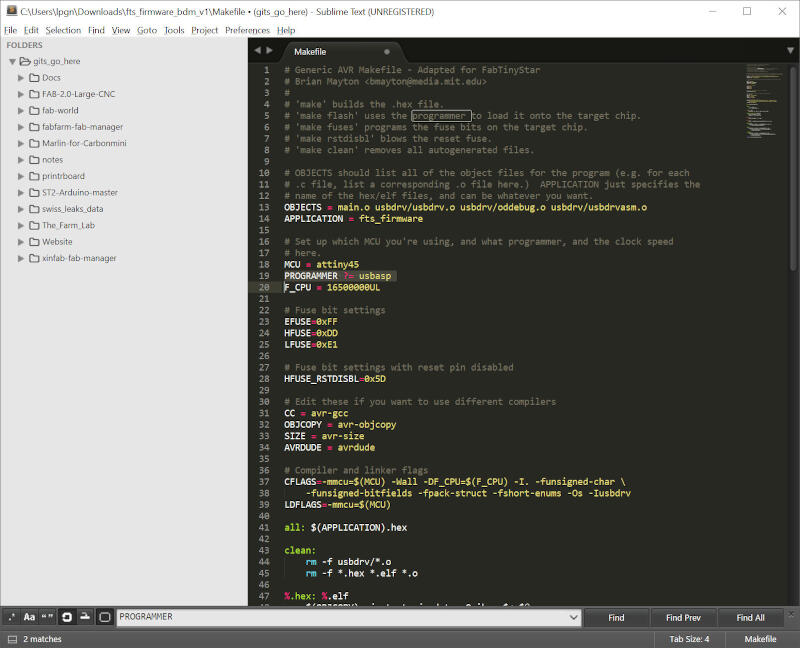Open the Goto menu
800x648 pixels.
pyautogui.click(x=147, y=30)
